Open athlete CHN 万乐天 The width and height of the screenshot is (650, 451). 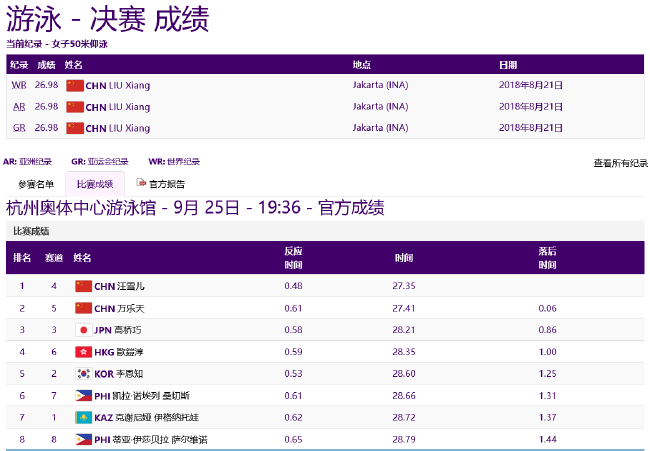pos(119,308)
